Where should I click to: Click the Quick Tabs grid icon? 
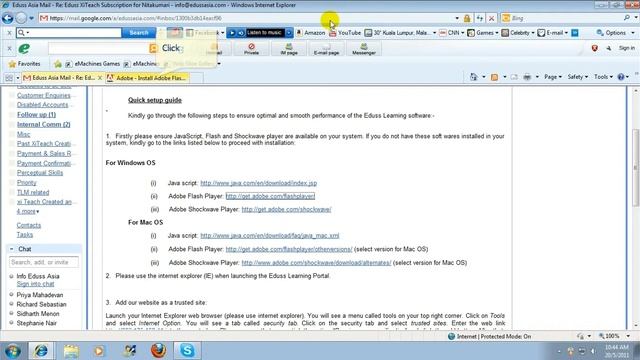(9, 78)
